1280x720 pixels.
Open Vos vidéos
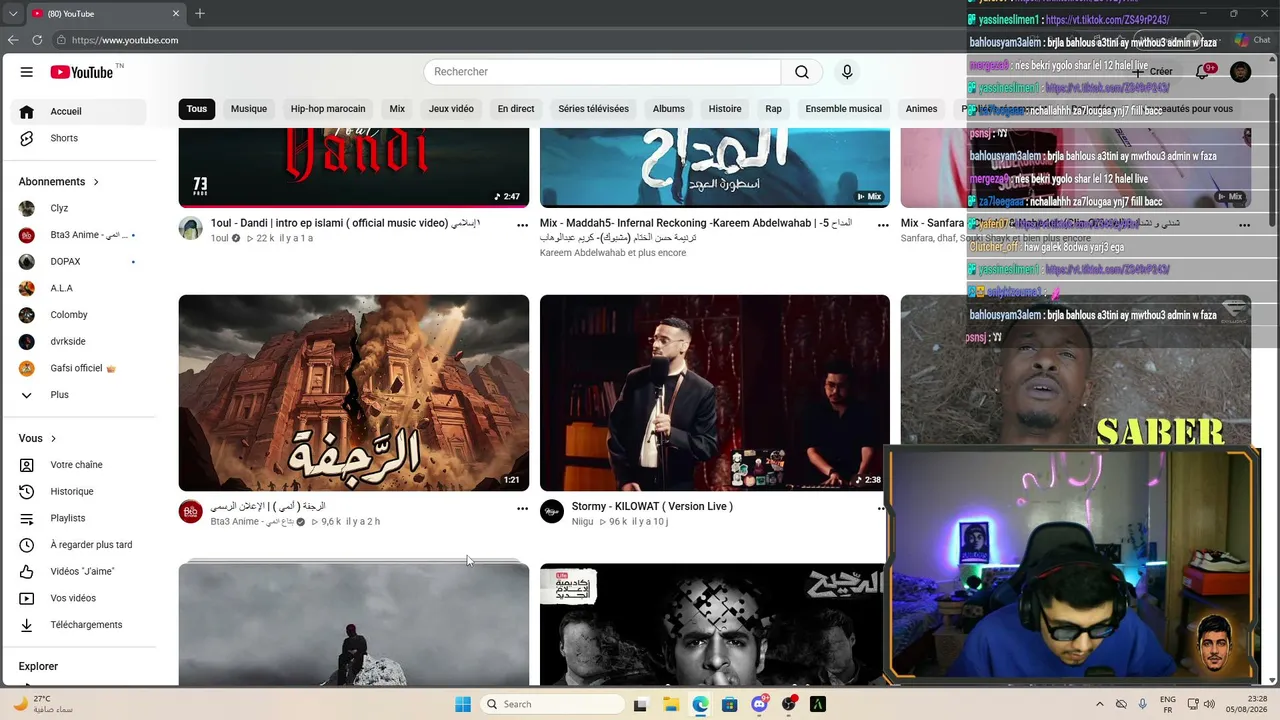pyautogui.click(x=78, y=598)
